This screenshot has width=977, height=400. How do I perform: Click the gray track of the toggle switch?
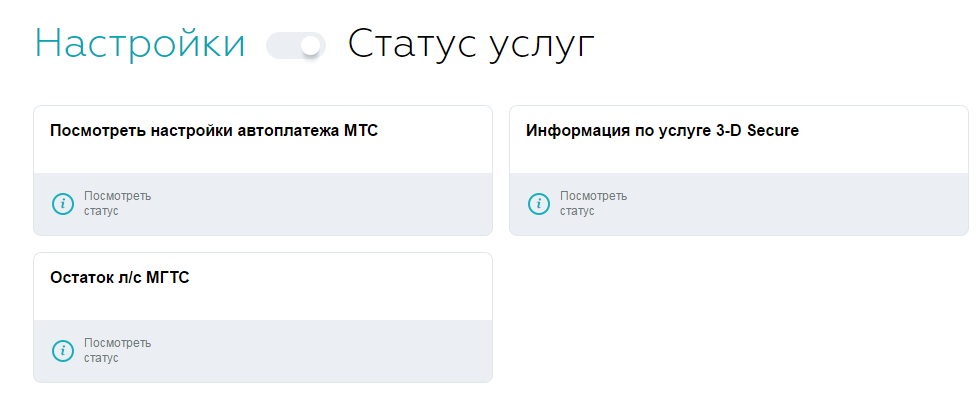280,46
